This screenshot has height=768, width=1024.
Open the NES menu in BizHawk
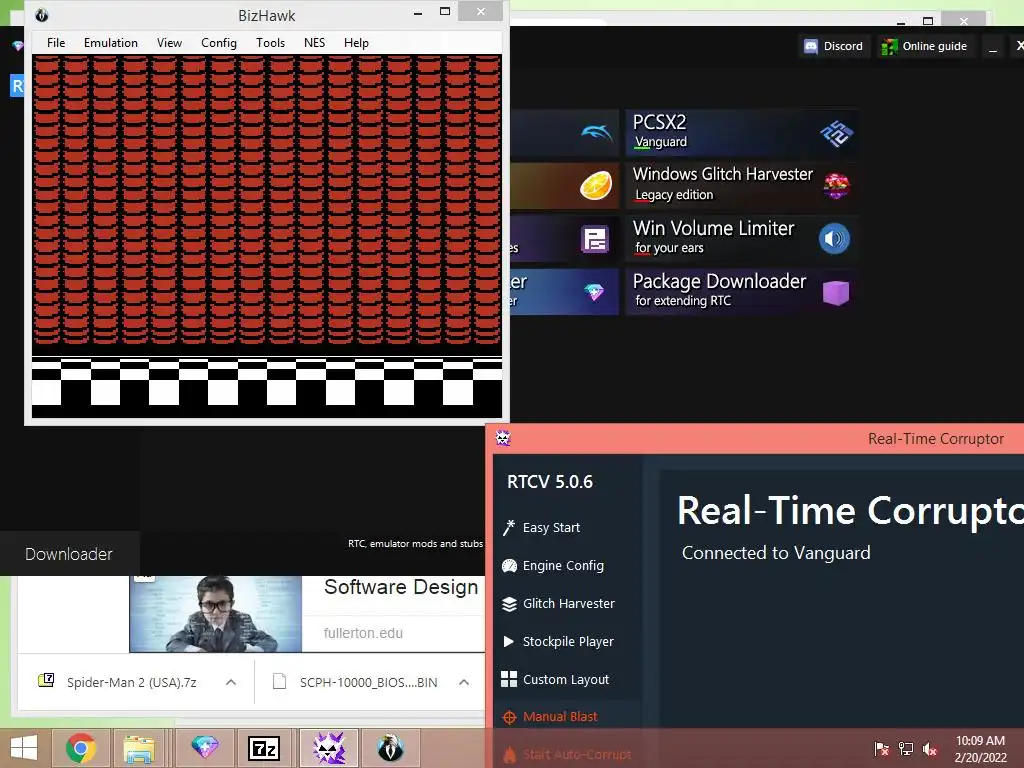tap(314, 43)
